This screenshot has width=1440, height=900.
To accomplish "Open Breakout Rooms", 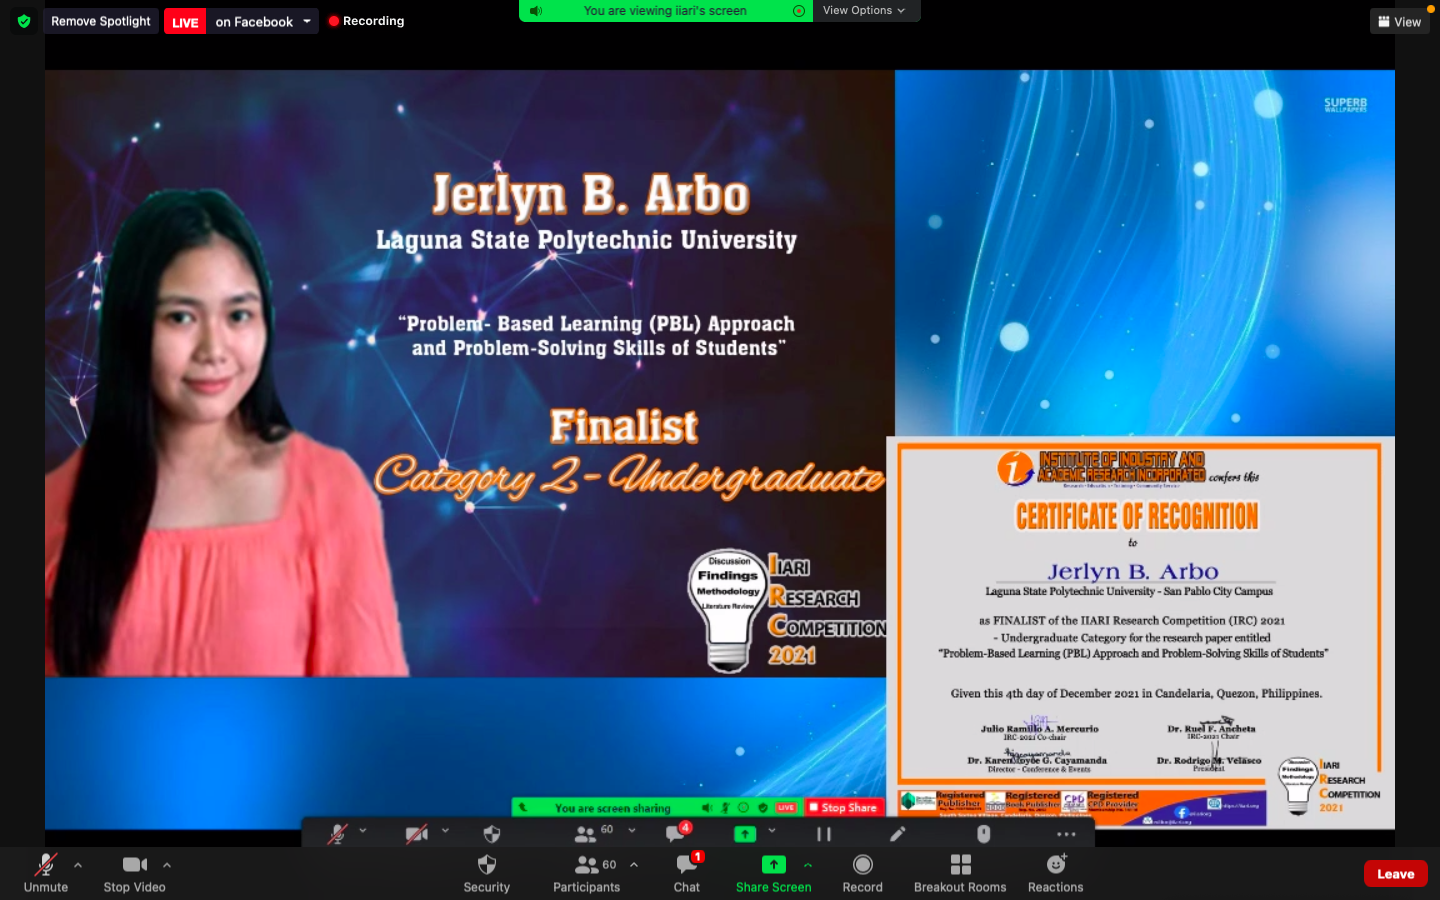I will pyautogui.click(x=960, y=865).
